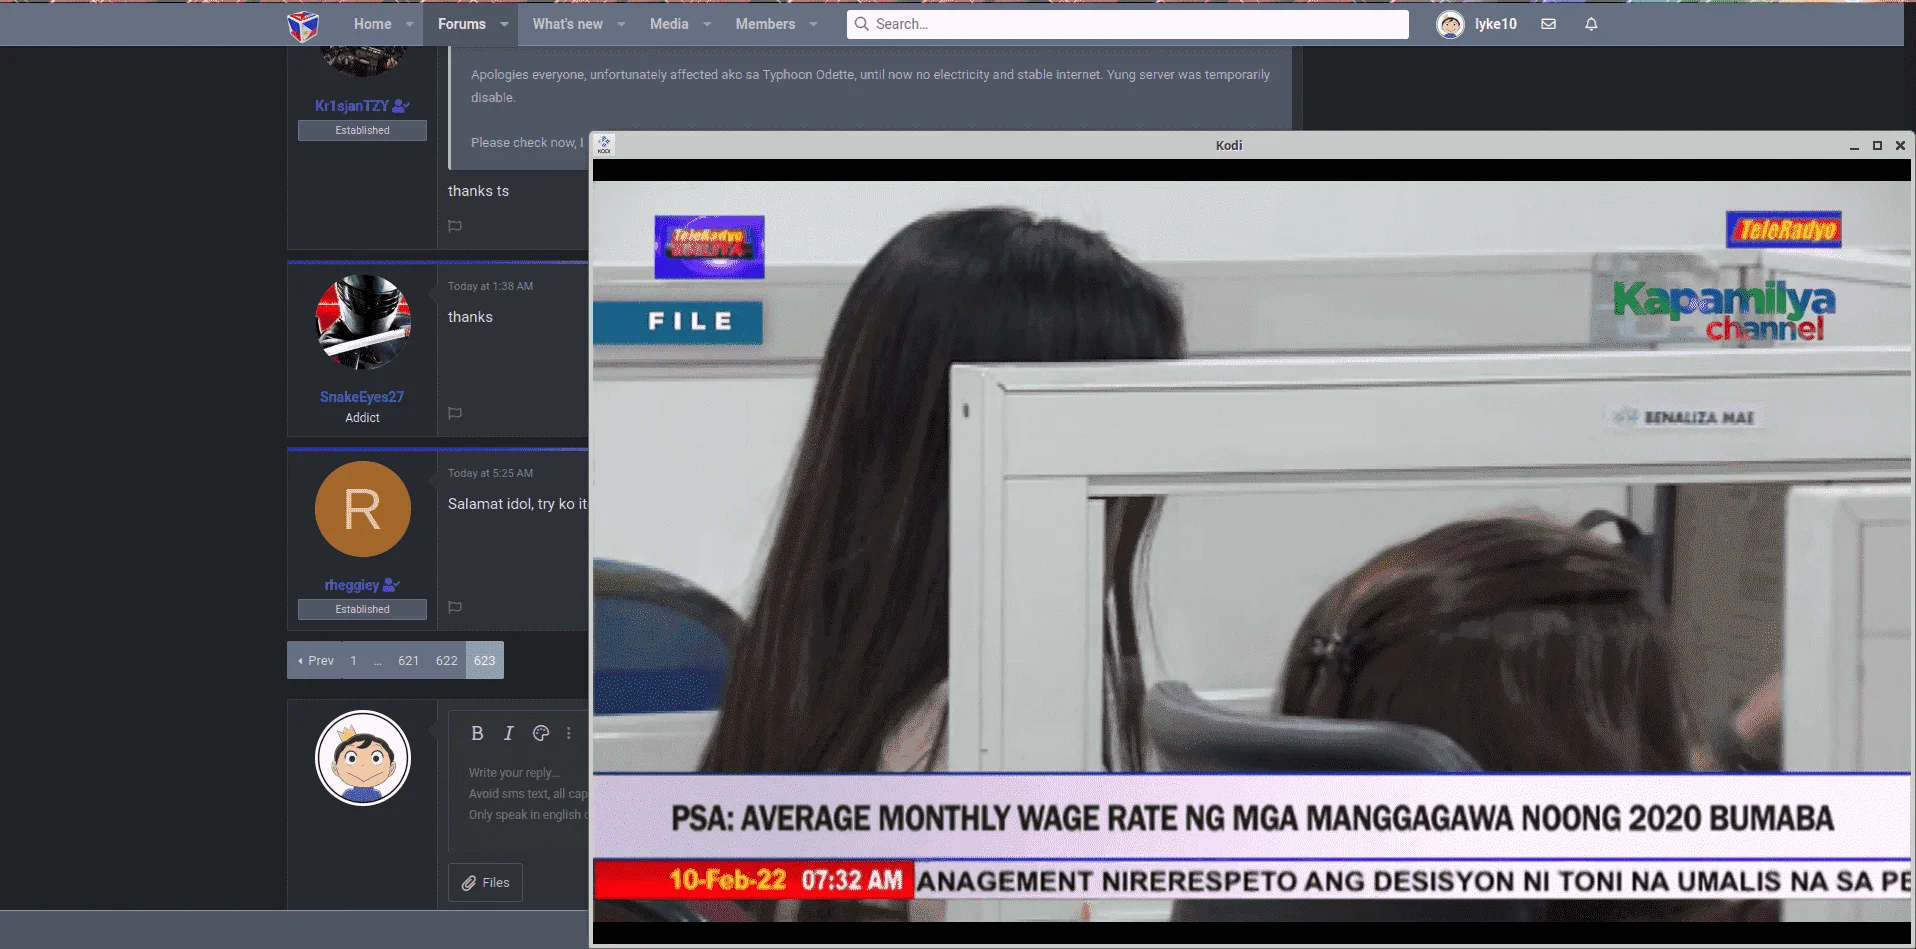Toggle bold formatting in reply editor
Image resolution: width=1916 pixels, height=949 pixels.
tap(477, 733)
